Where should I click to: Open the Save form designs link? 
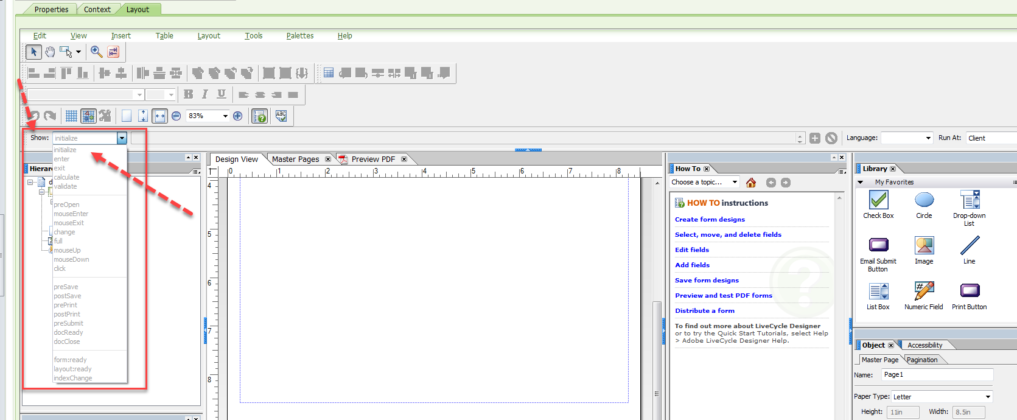pyautogui.click(x=707, y=280)
